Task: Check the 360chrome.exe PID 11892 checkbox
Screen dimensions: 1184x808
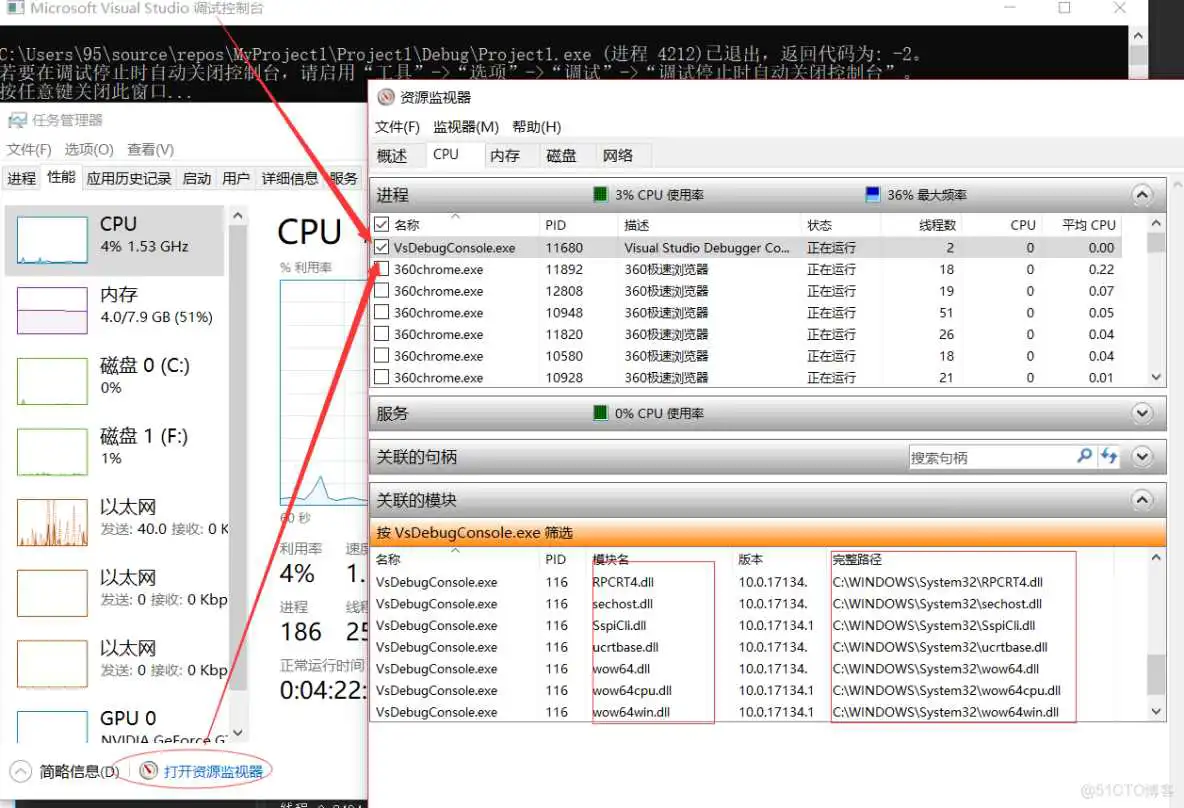Action: pos(380,268)
